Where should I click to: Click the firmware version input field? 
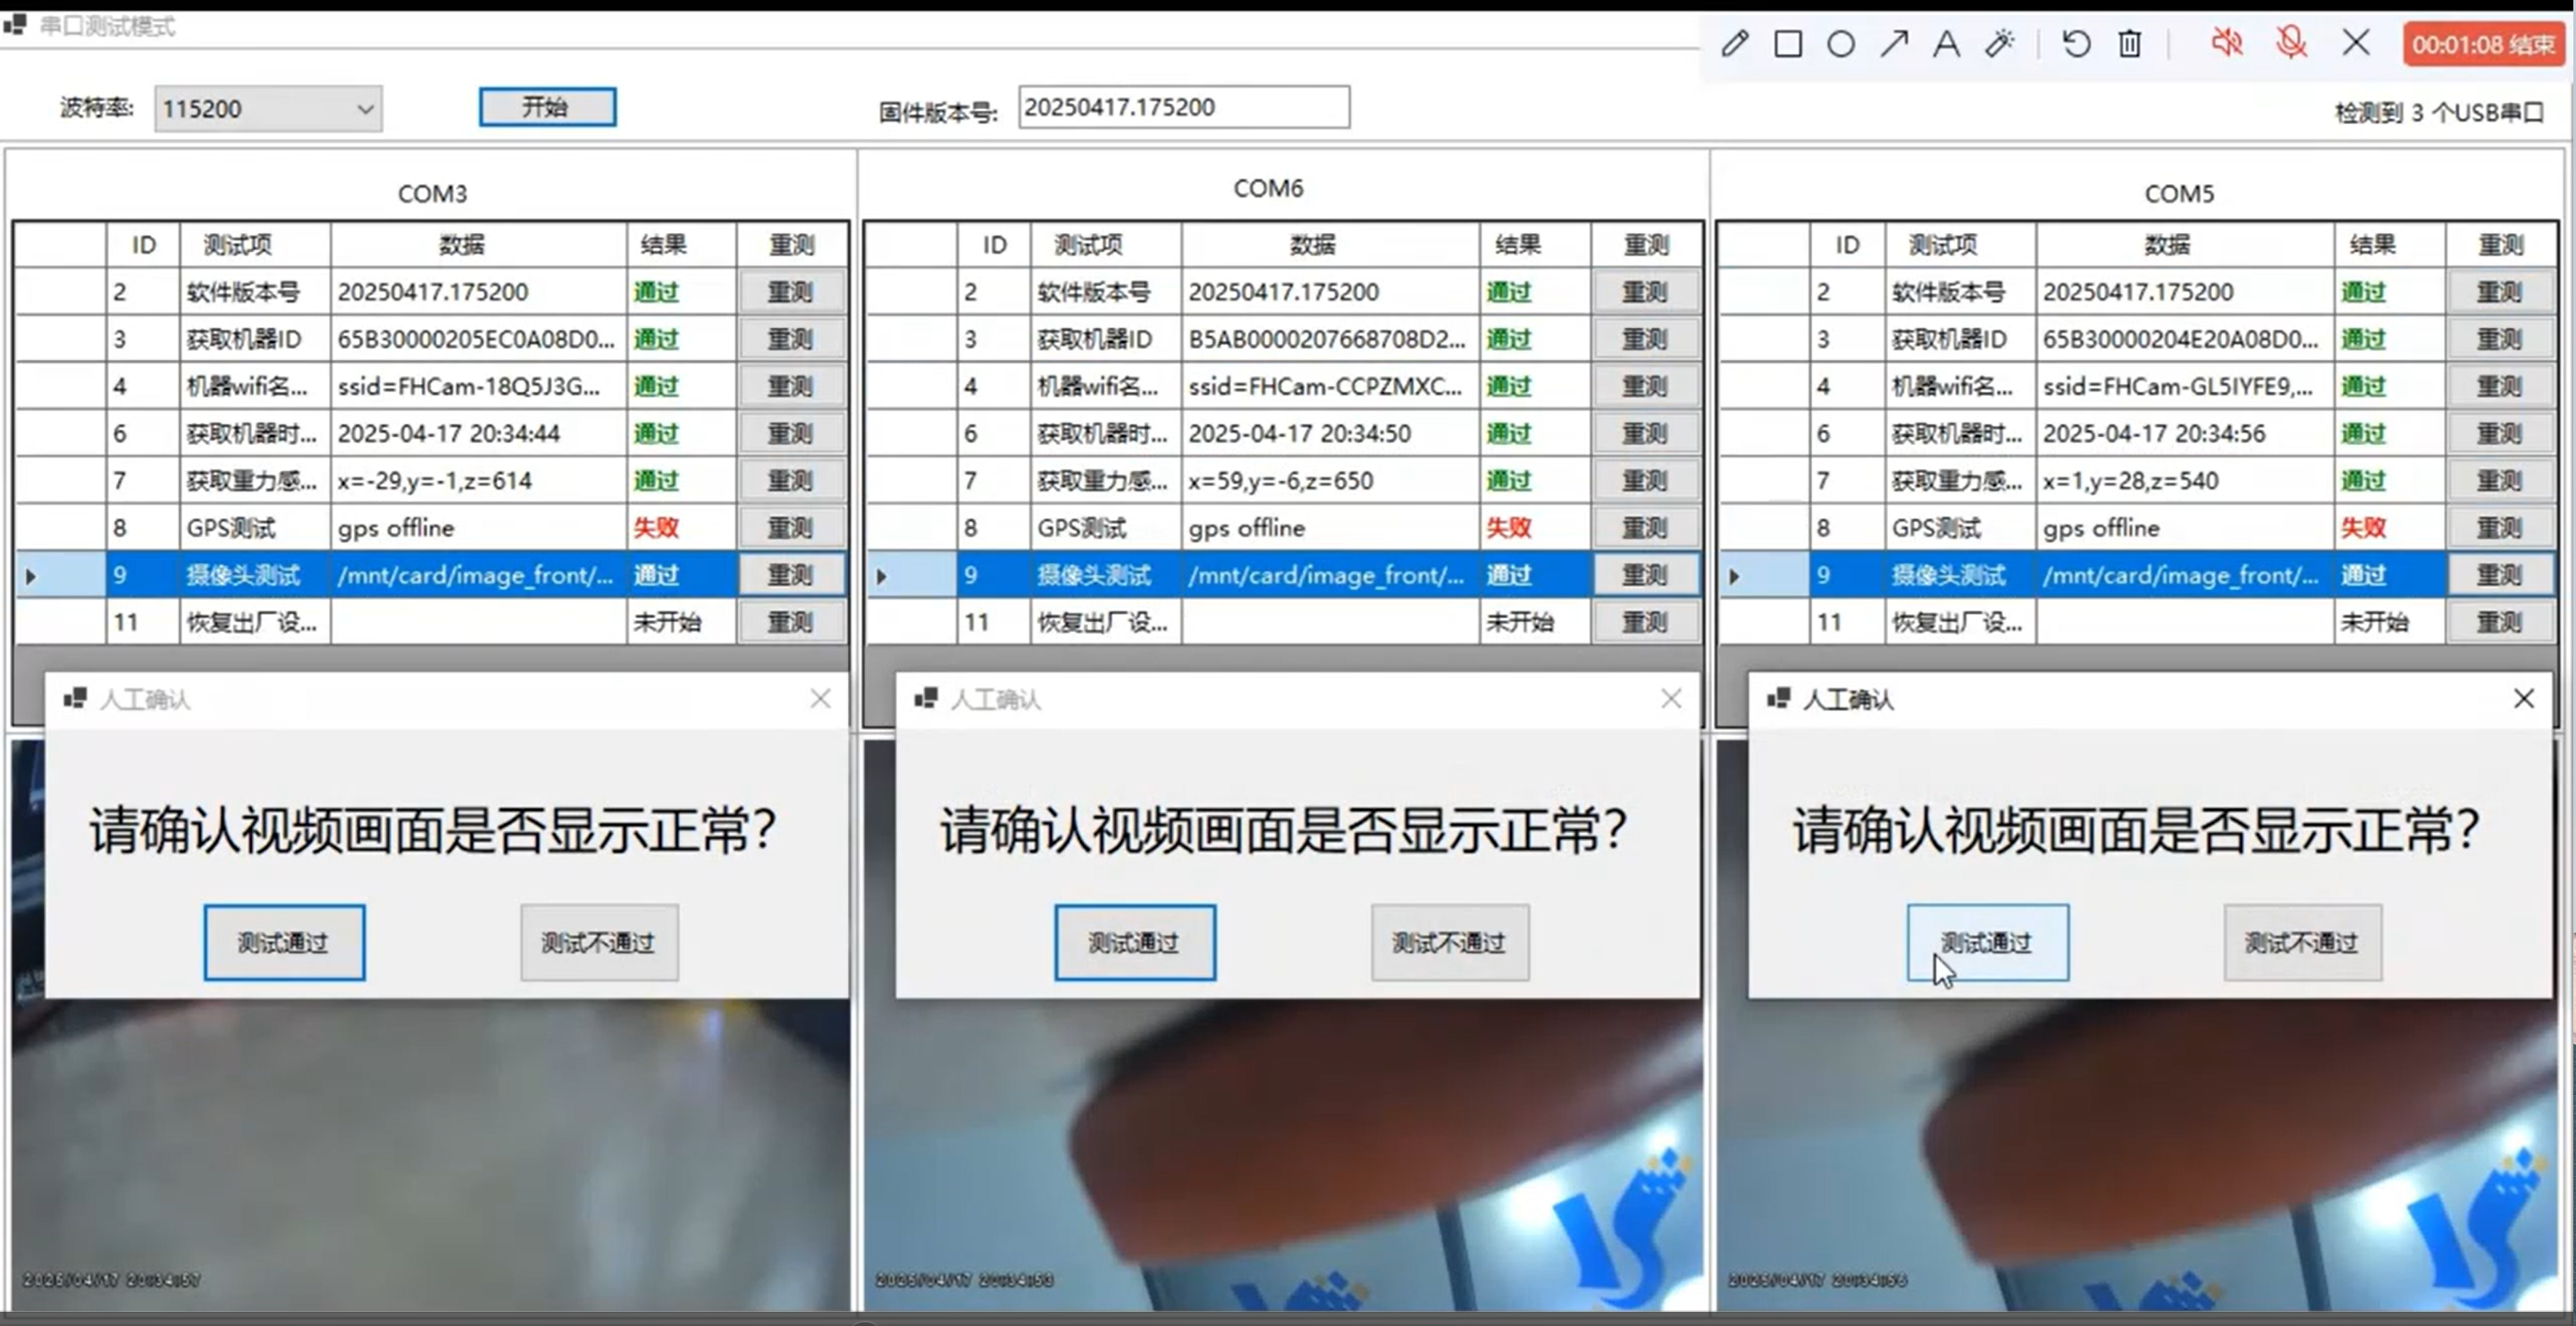(1184, 107)
